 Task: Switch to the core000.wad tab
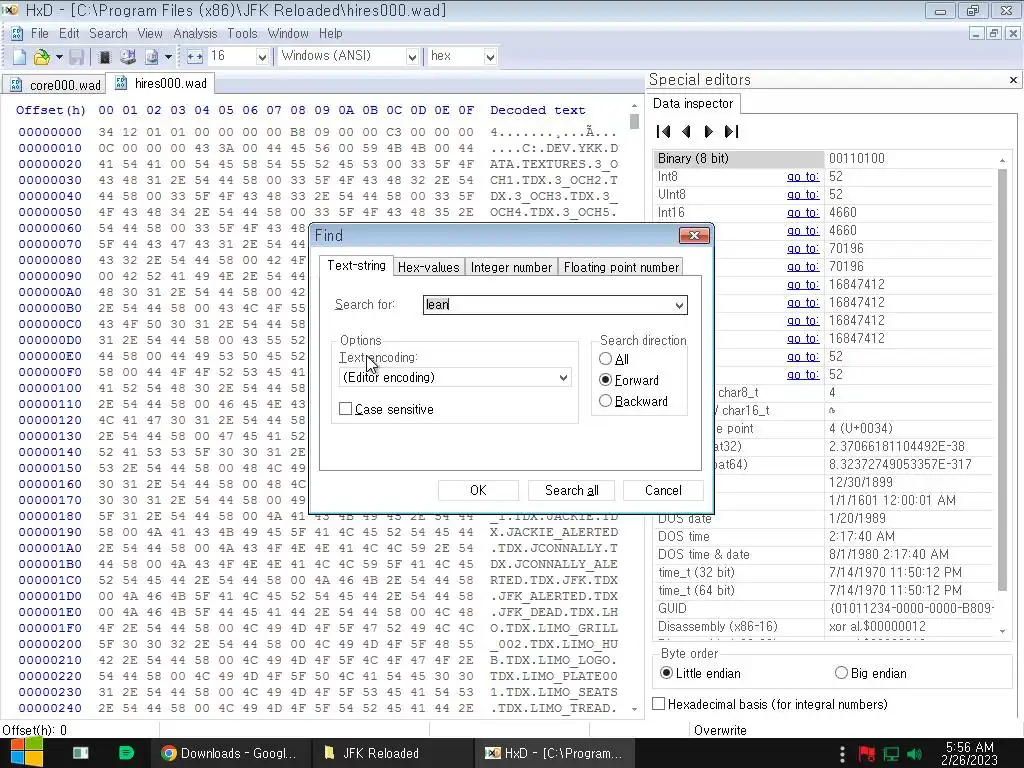tap(54, 85)
